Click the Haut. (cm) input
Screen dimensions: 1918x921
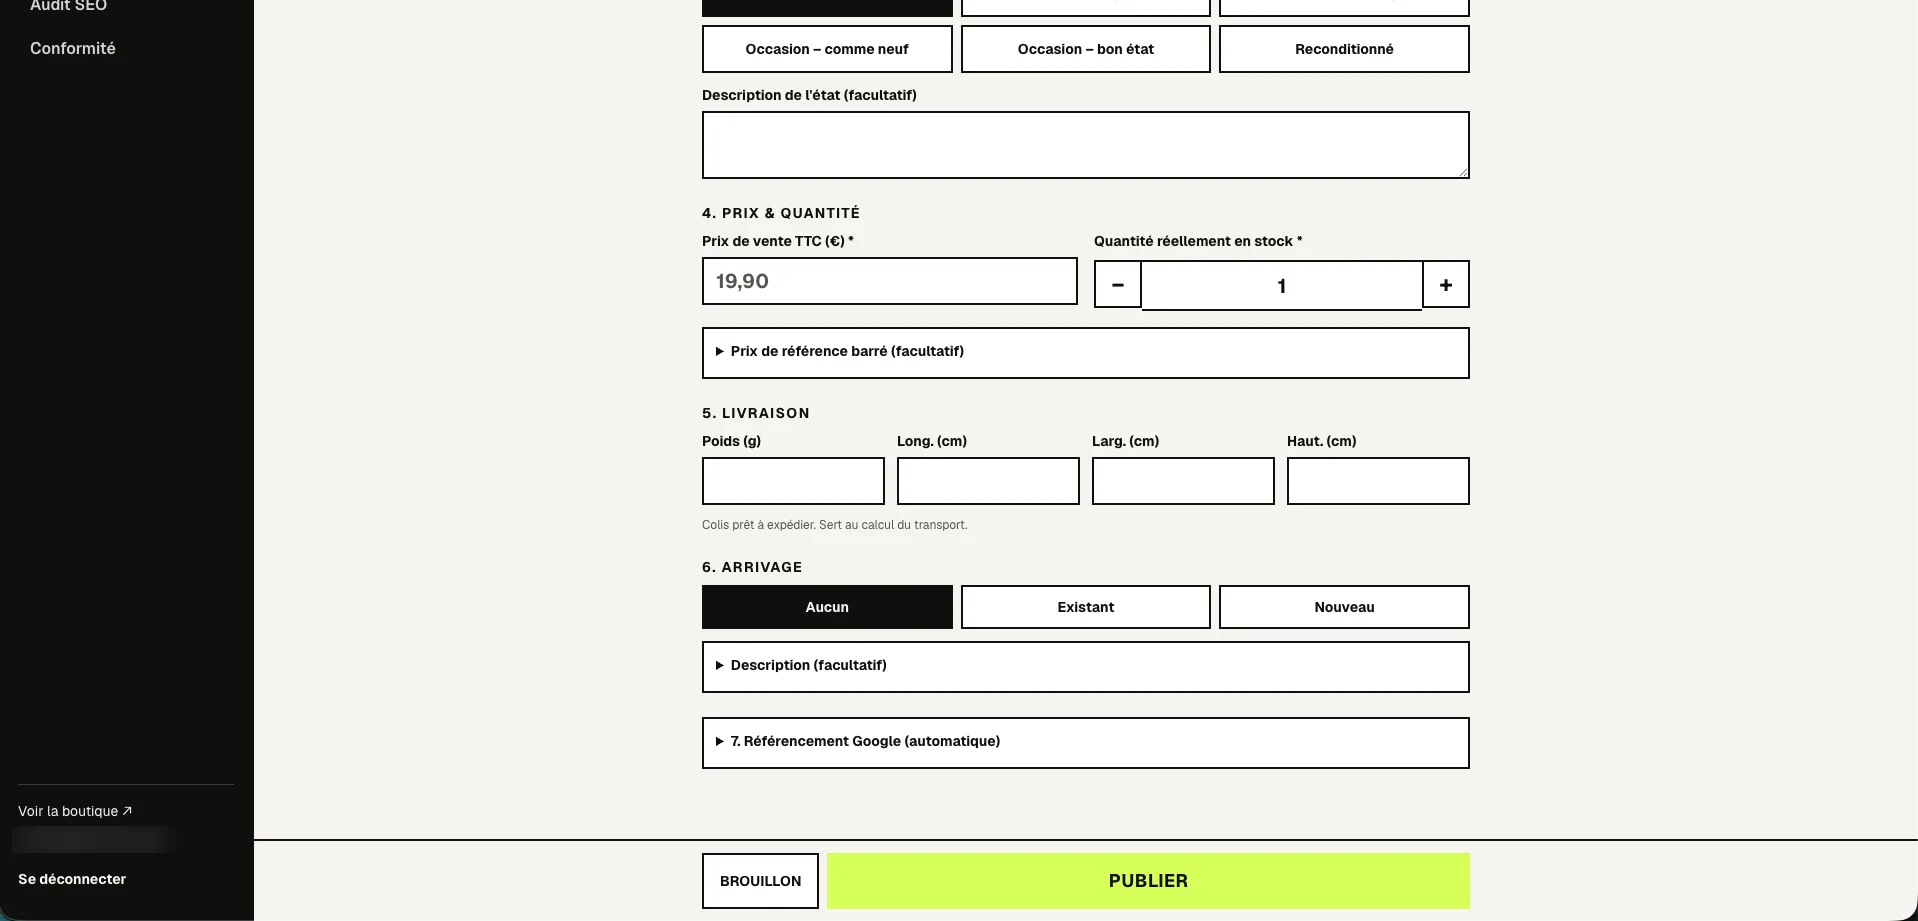point(1378,481)
